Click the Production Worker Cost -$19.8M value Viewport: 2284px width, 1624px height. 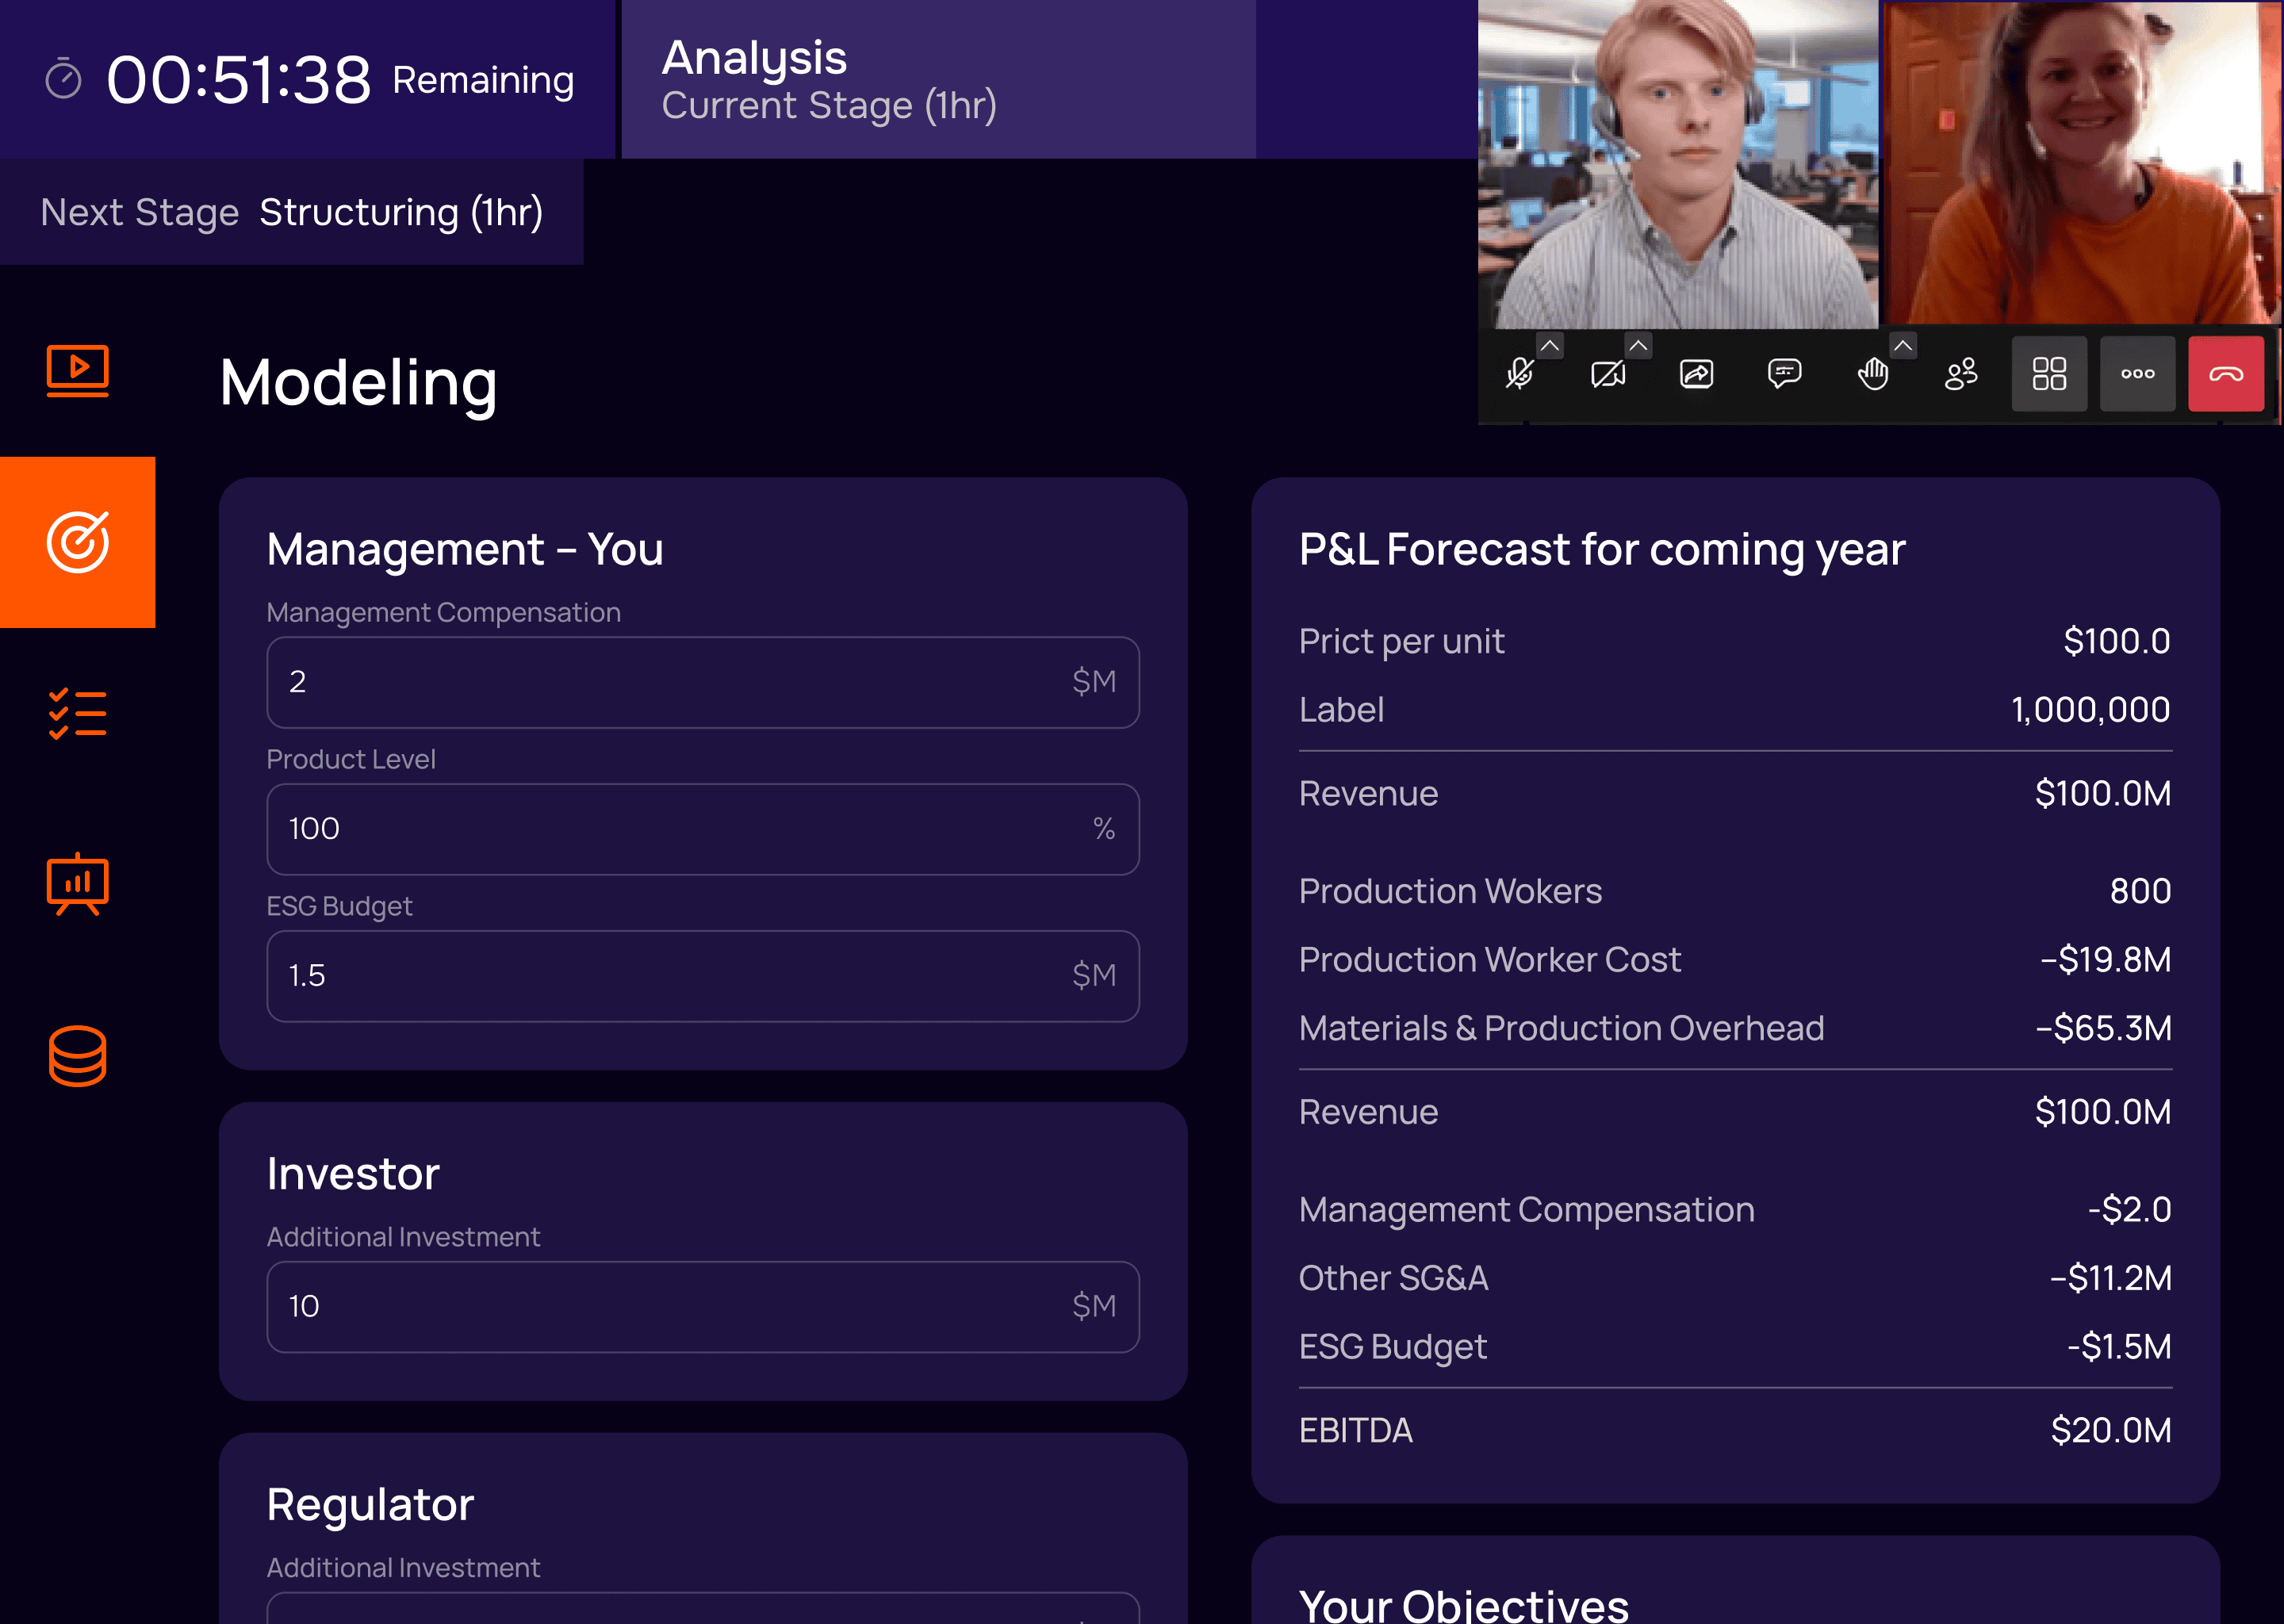2105,960
